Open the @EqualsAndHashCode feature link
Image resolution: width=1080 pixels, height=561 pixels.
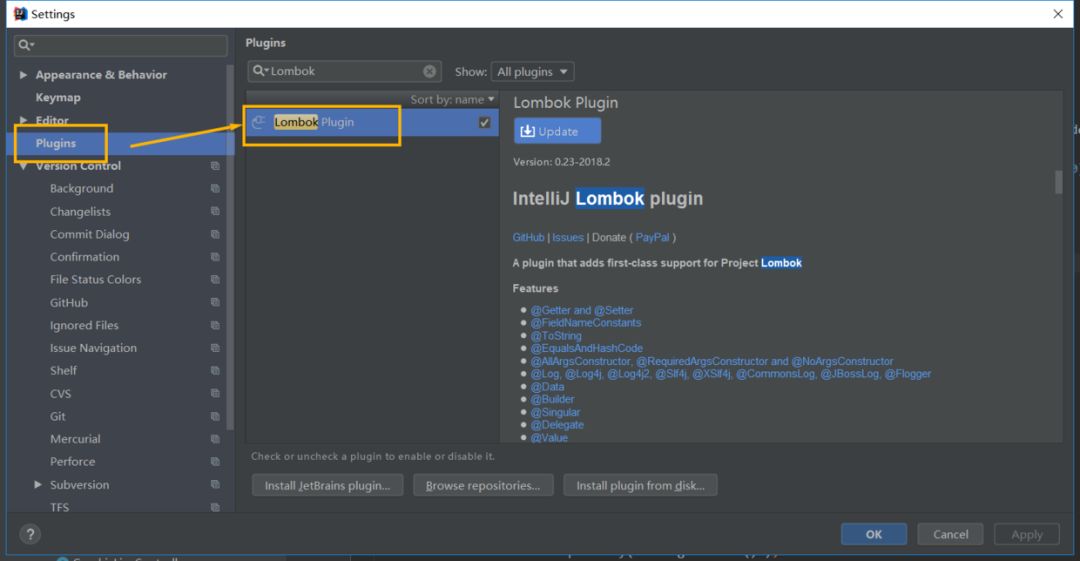click(586, 348)
